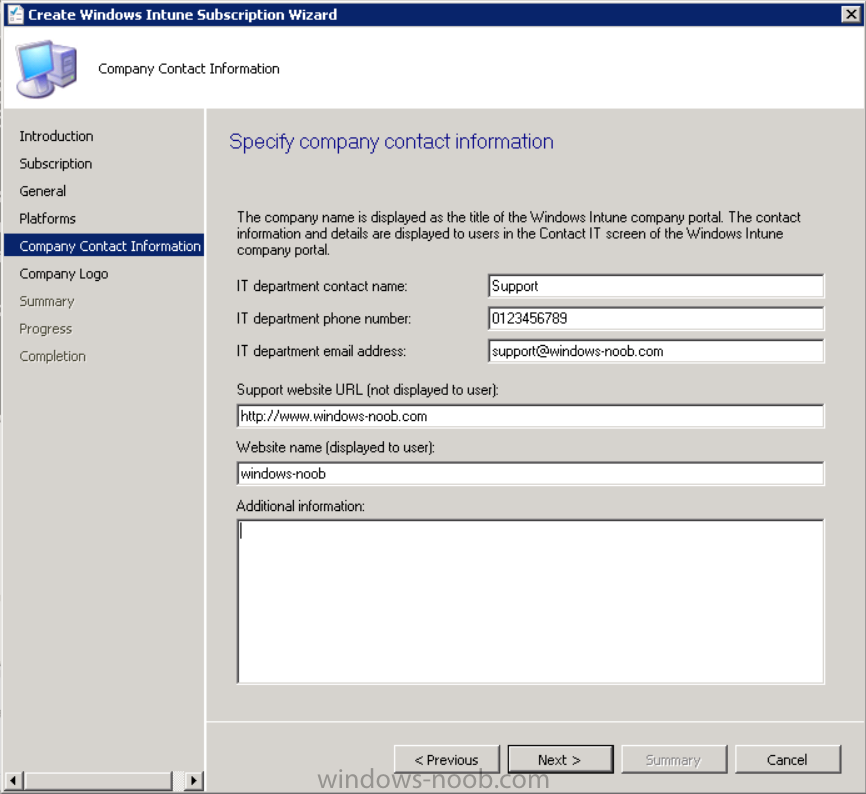Open the Company Logo step

(x=64, y=274)
